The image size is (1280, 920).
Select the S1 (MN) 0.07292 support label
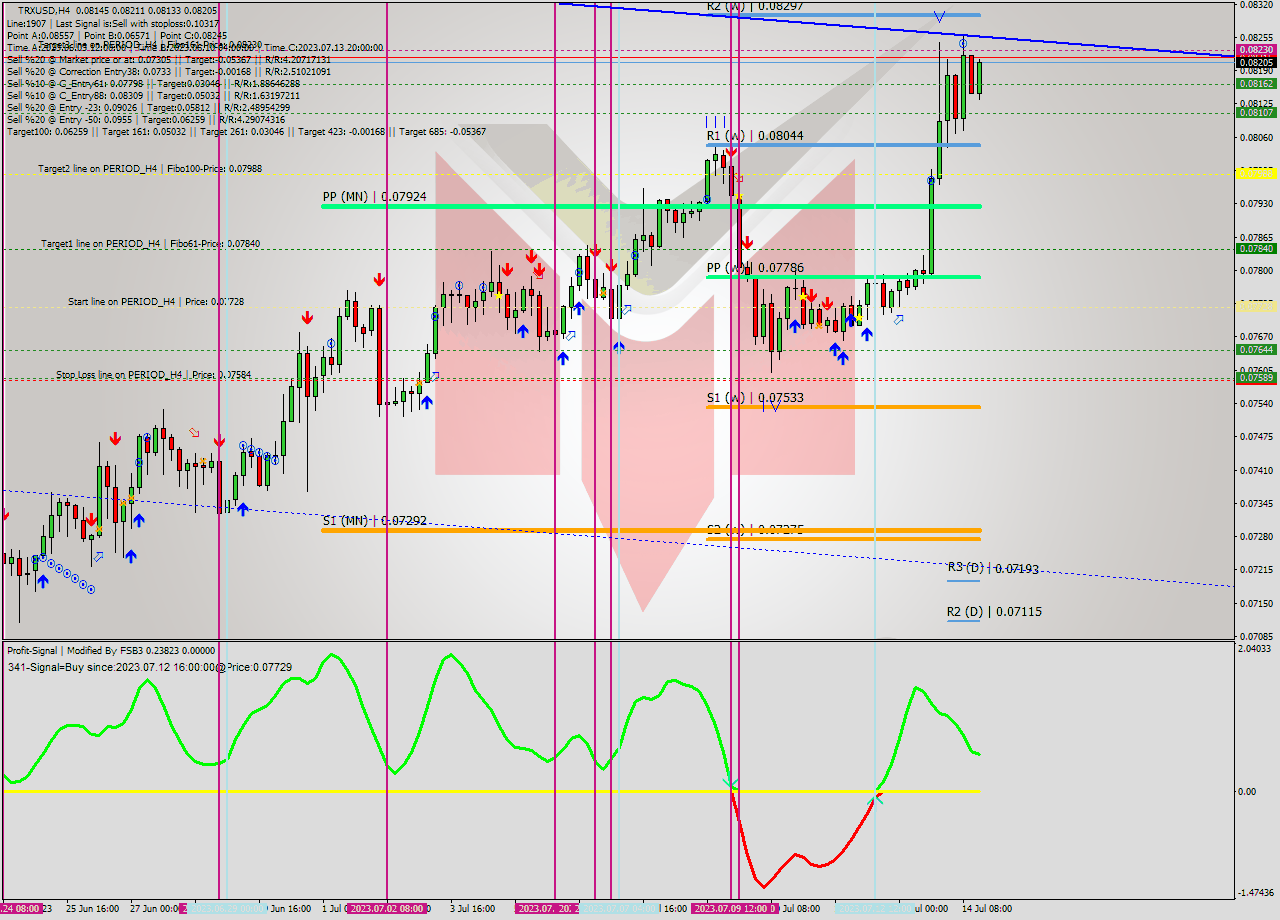click(375, 521)
